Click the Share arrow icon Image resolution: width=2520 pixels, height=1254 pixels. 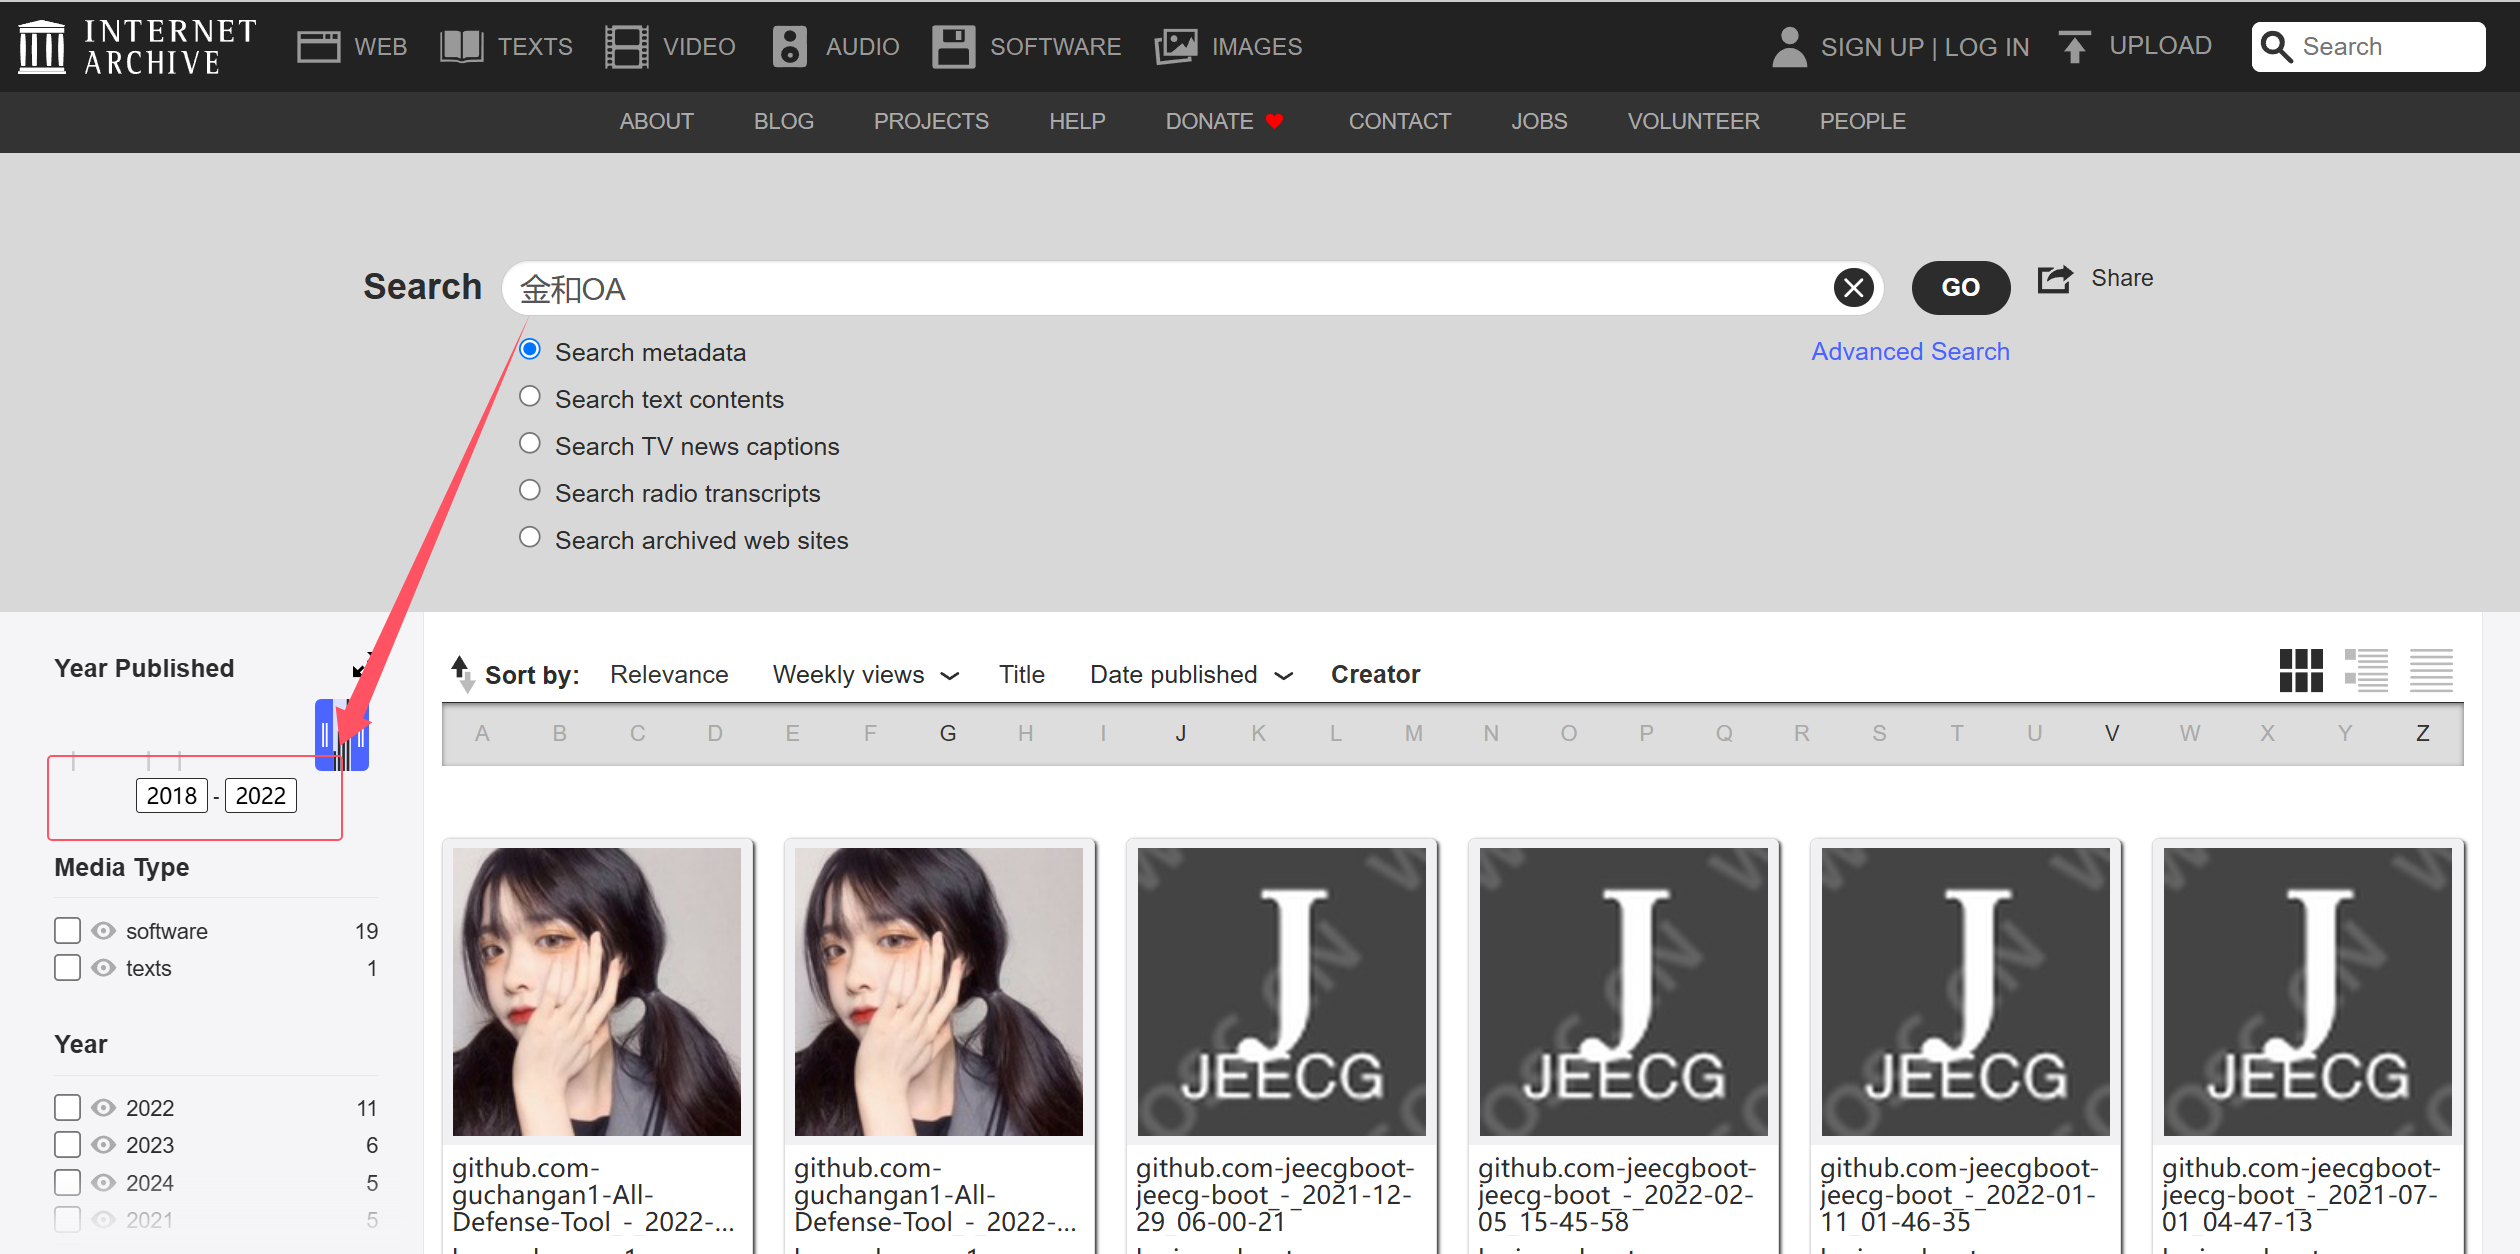point(2055,278)
